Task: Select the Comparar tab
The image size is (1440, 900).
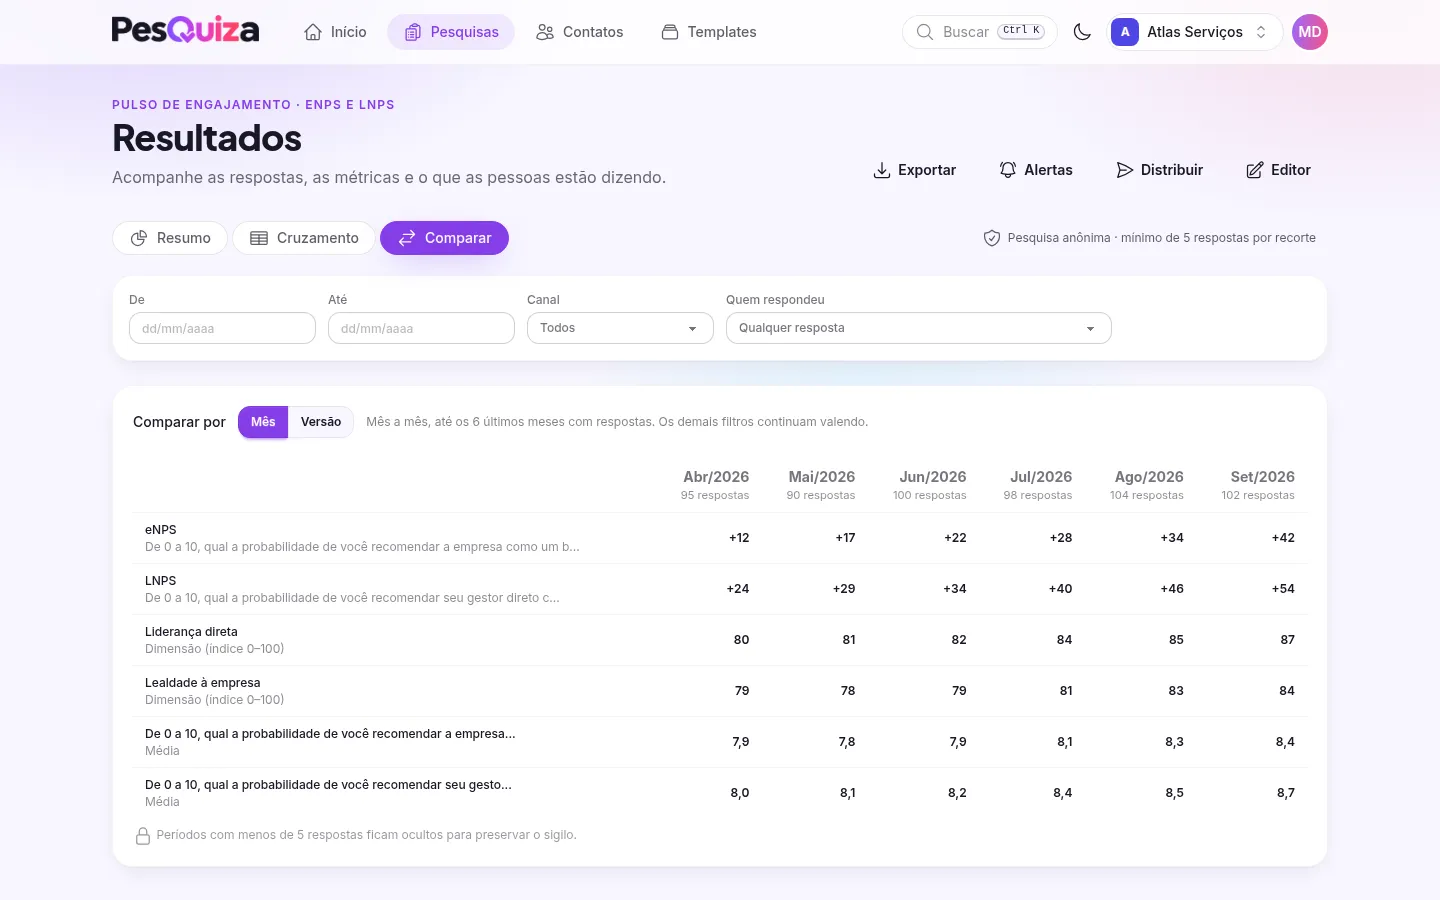Action: (444, 238)
